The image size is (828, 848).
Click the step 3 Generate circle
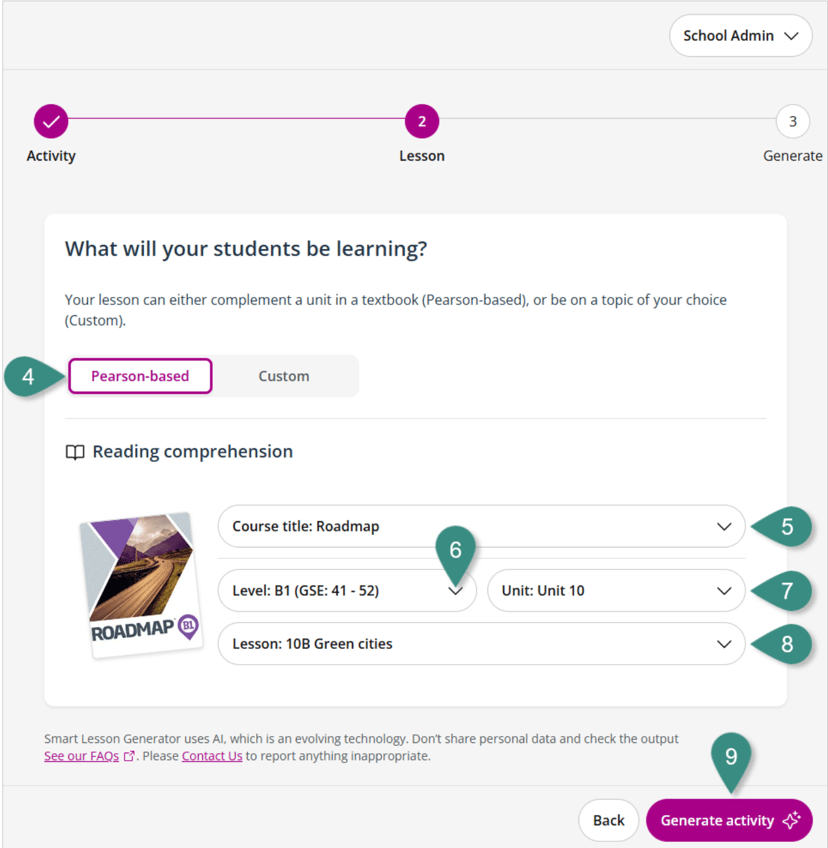pos(792,122)
